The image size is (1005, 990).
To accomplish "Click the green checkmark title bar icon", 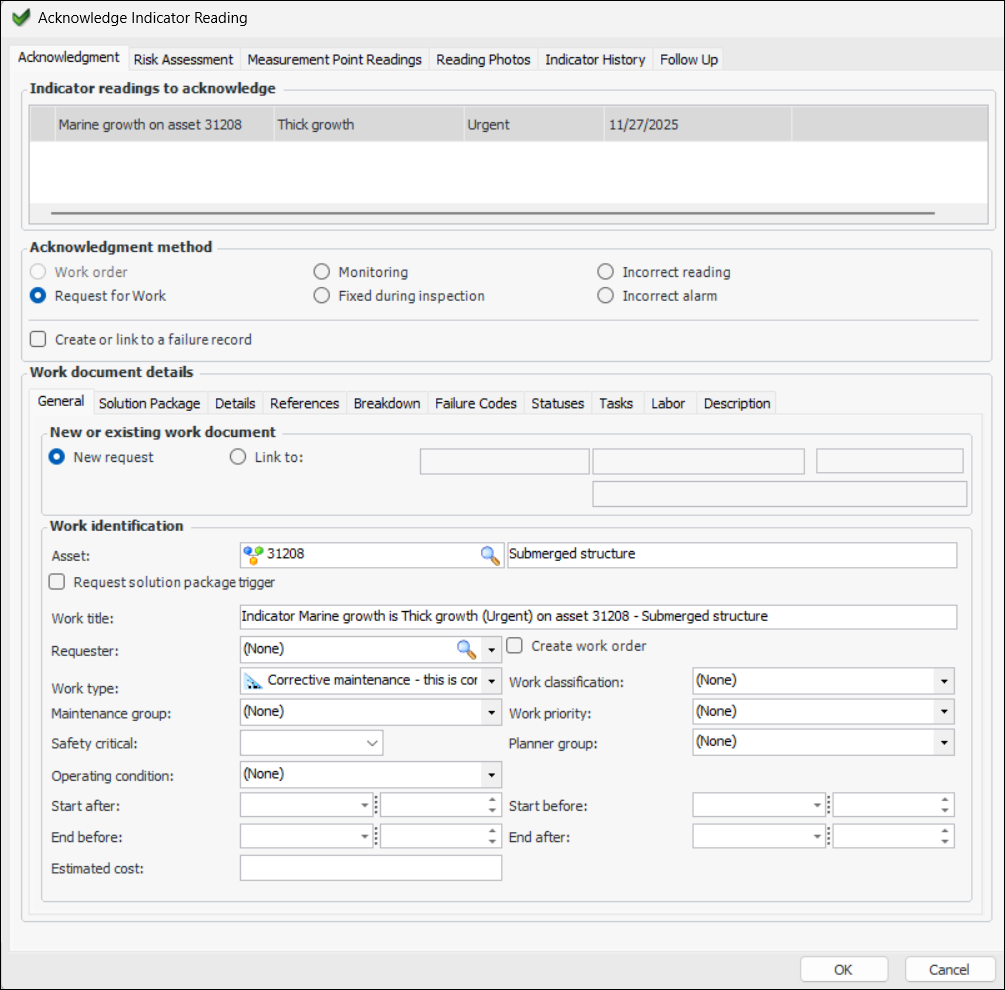I will coord(20,18).
